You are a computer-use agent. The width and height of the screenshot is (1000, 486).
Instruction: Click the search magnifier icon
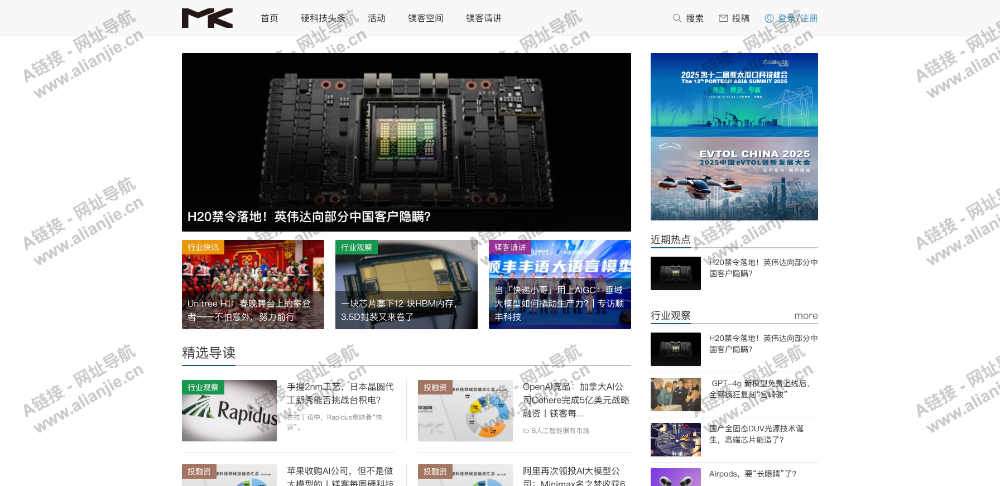click(x=677, y=18)
